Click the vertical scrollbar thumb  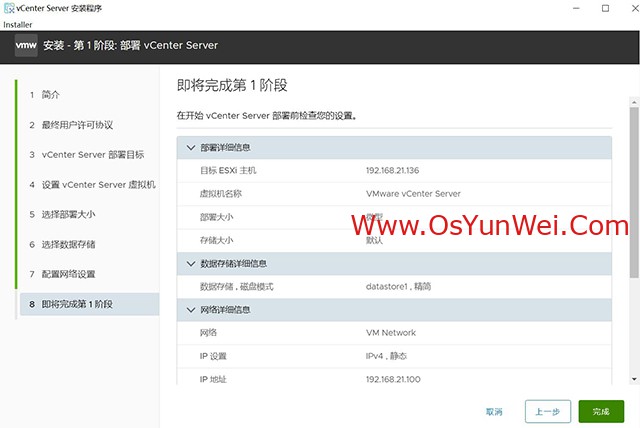click(x=634, y=193)
